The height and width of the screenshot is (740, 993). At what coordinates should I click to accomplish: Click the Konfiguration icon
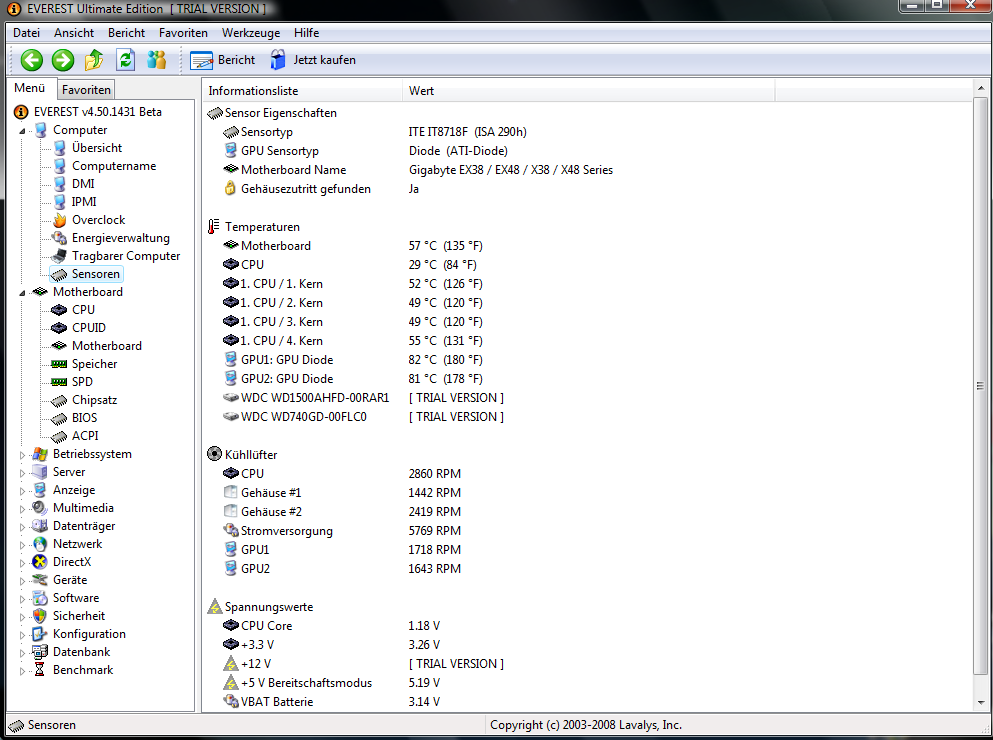coord(40,634)
